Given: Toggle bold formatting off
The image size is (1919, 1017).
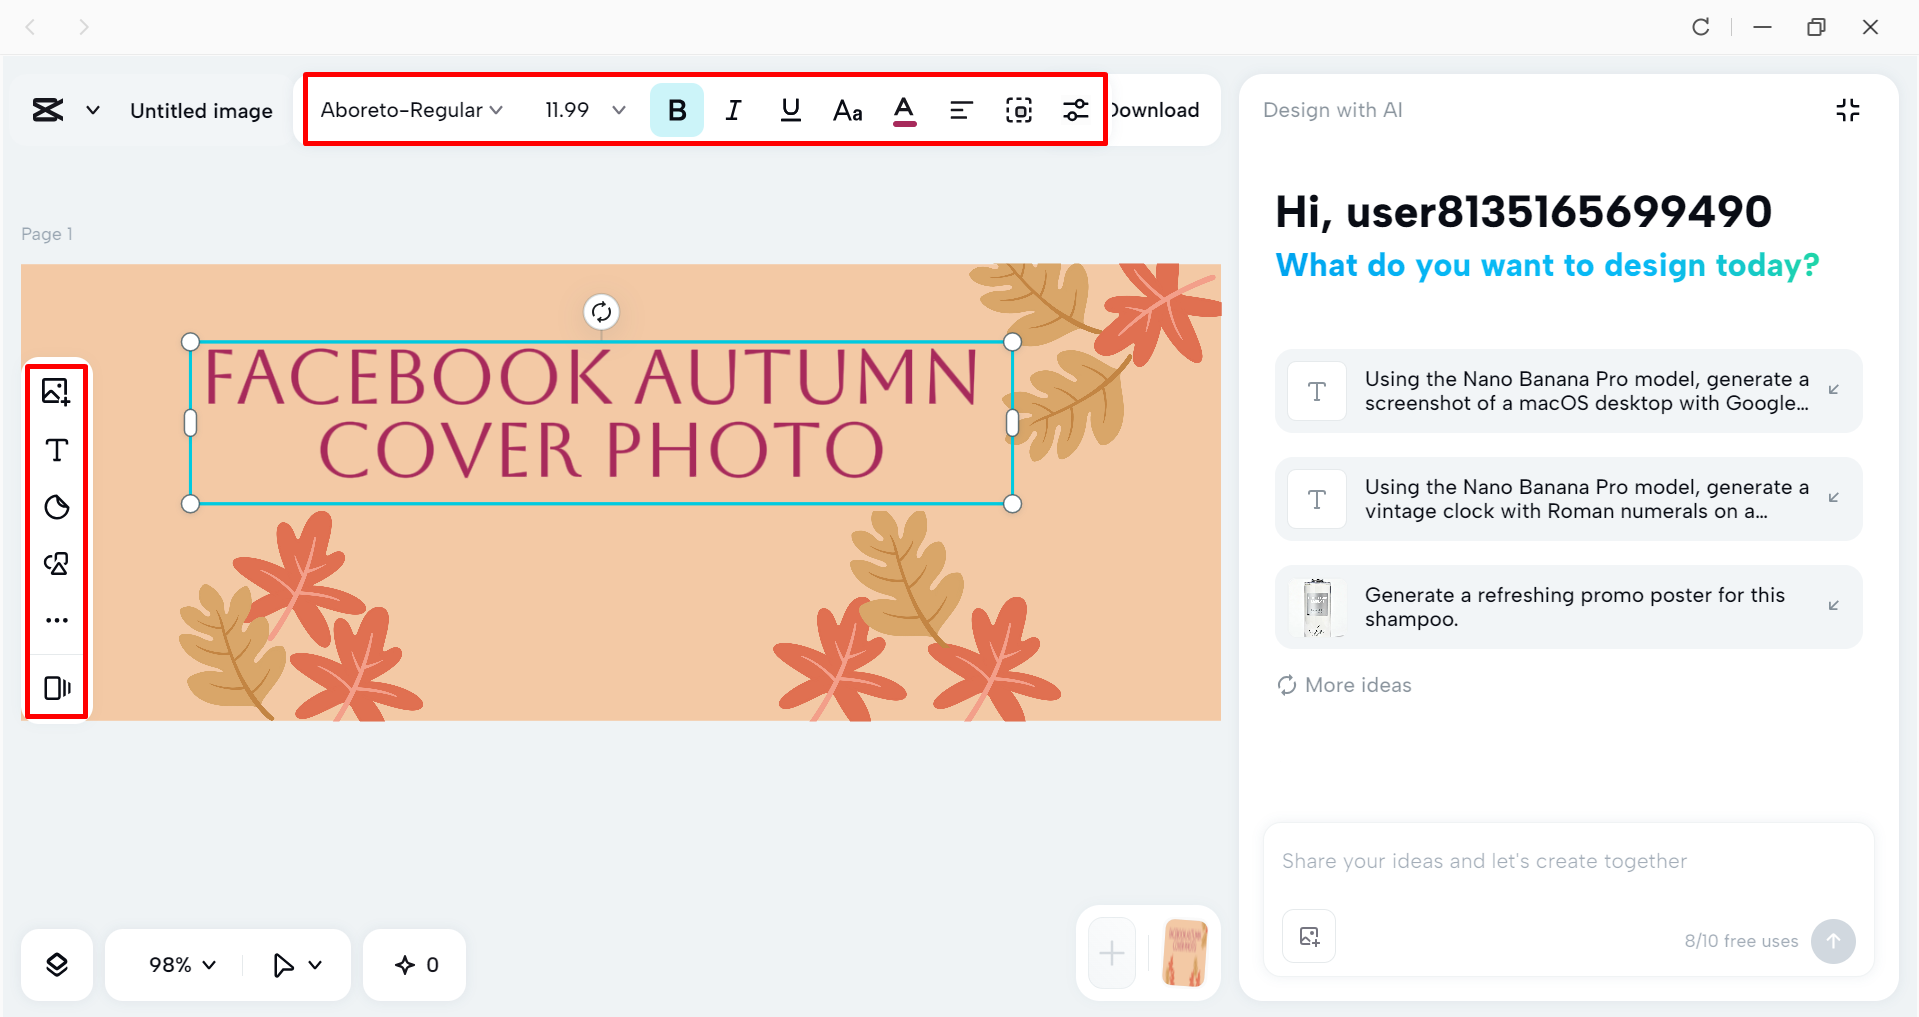Looking at the screenshot, I should 676,110.
